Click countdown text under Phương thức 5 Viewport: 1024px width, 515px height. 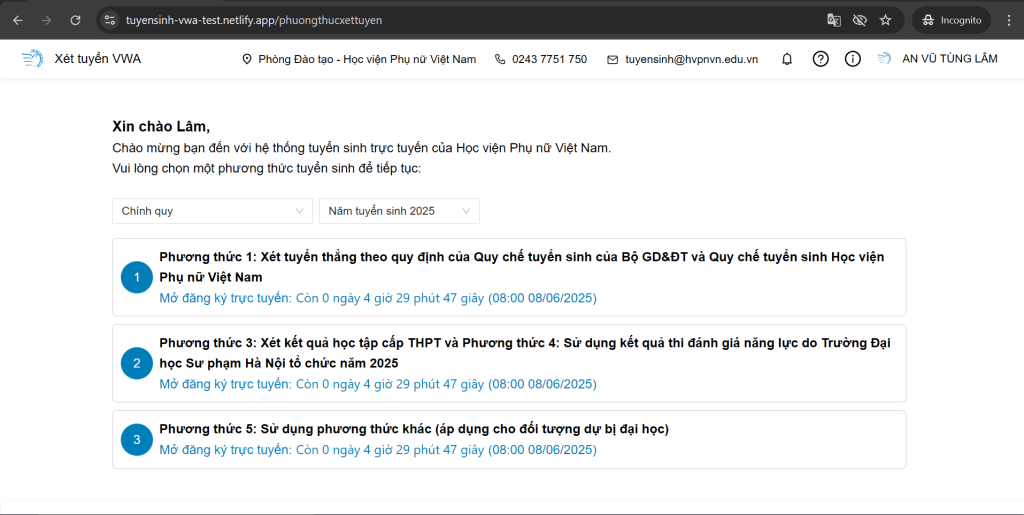(x=378, y=450)
